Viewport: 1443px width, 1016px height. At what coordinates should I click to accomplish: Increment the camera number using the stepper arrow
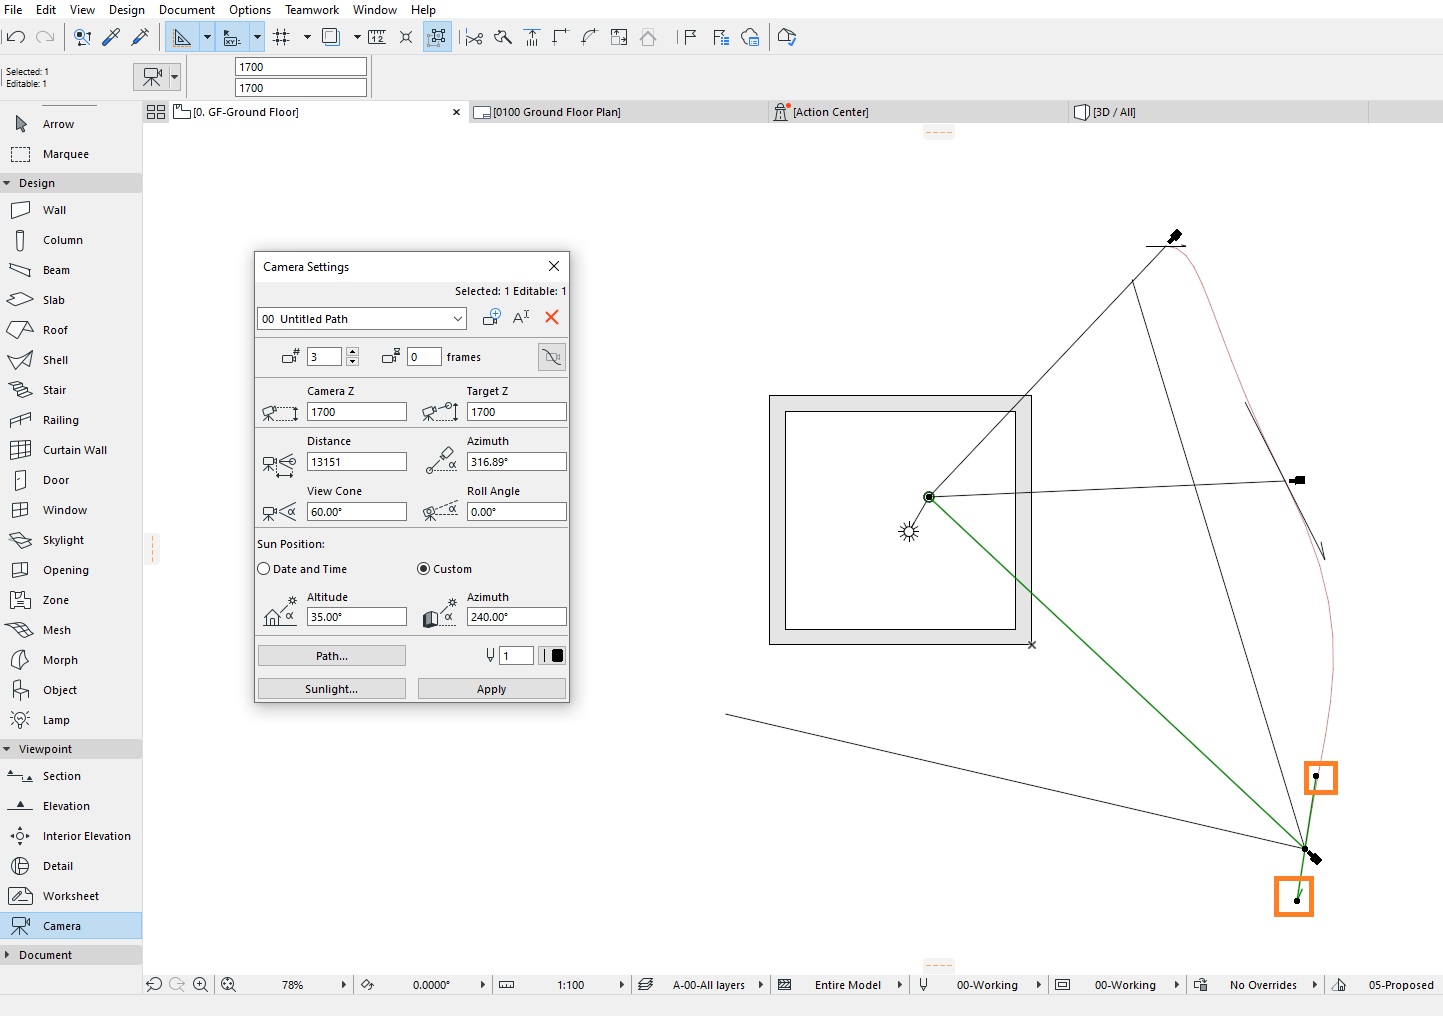coord(352,352)
